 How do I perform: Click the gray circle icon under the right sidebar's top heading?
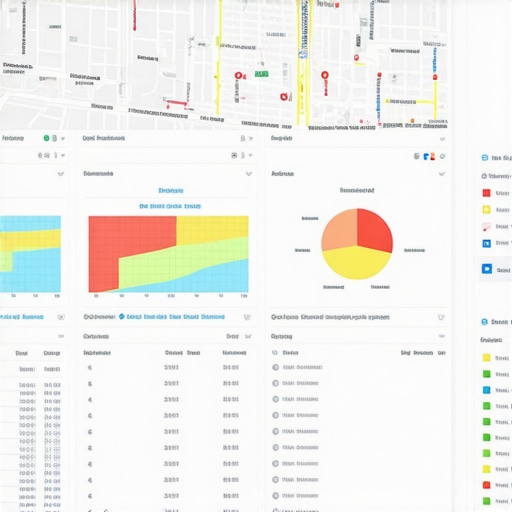(484, 176)
